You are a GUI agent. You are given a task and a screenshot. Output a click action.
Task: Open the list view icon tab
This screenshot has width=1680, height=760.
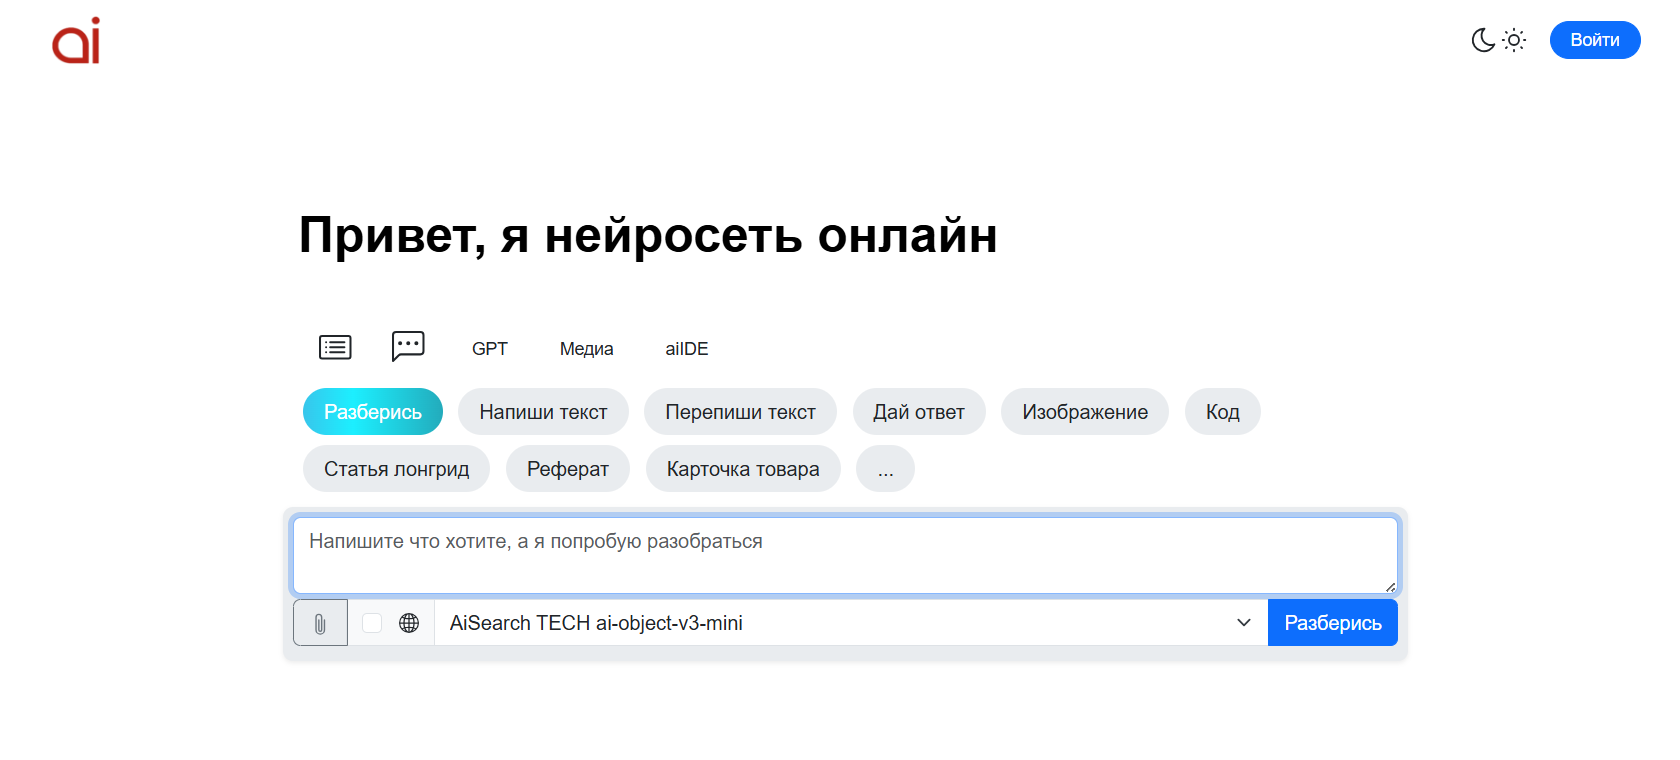point(335,348)
